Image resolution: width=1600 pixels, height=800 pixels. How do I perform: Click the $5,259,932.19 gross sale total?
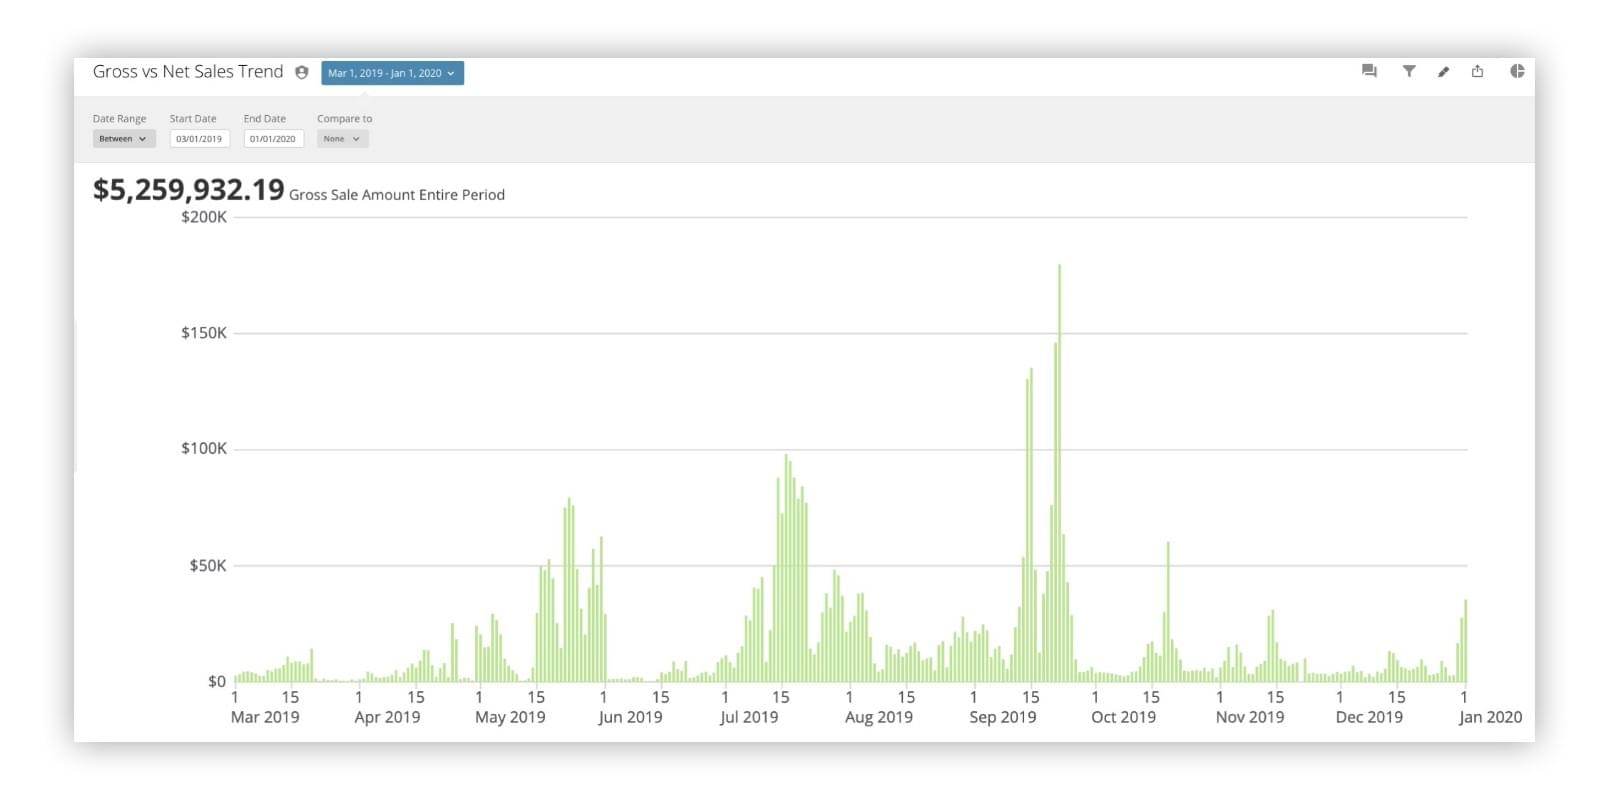pyautogui.click(x=189, y=190)
